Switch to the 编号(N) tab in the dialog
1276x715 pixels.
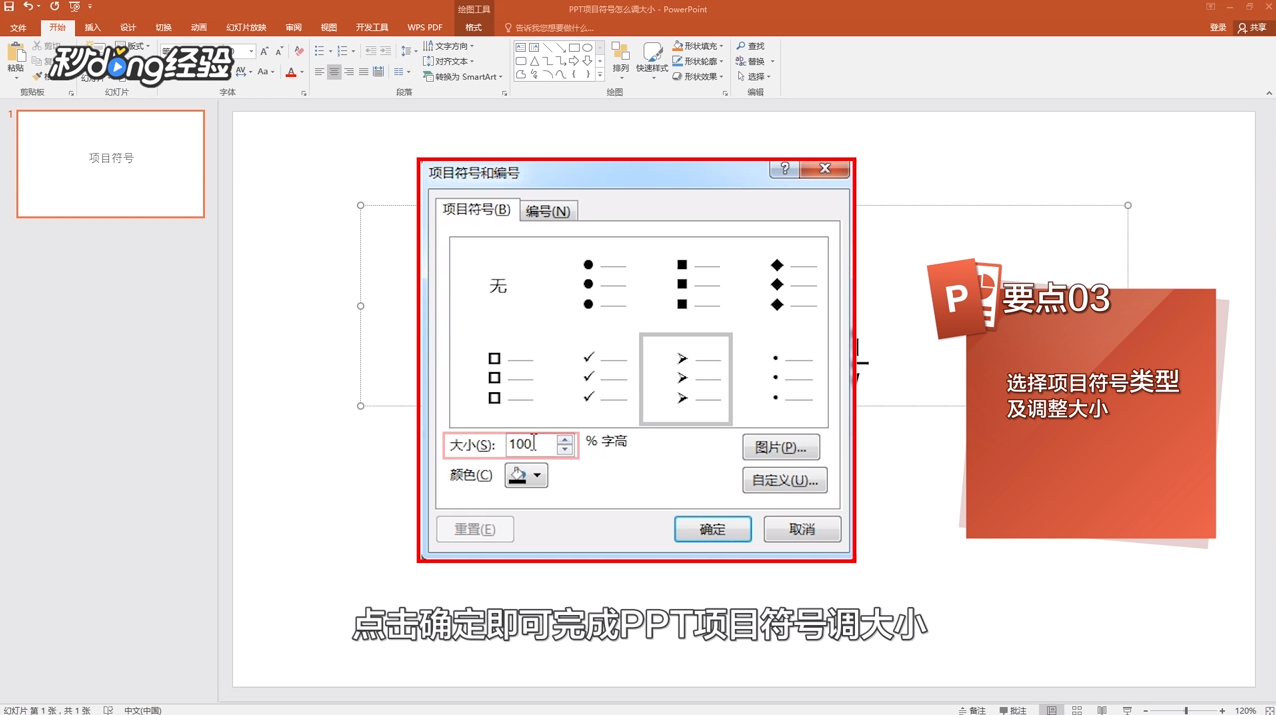(547, 210)
